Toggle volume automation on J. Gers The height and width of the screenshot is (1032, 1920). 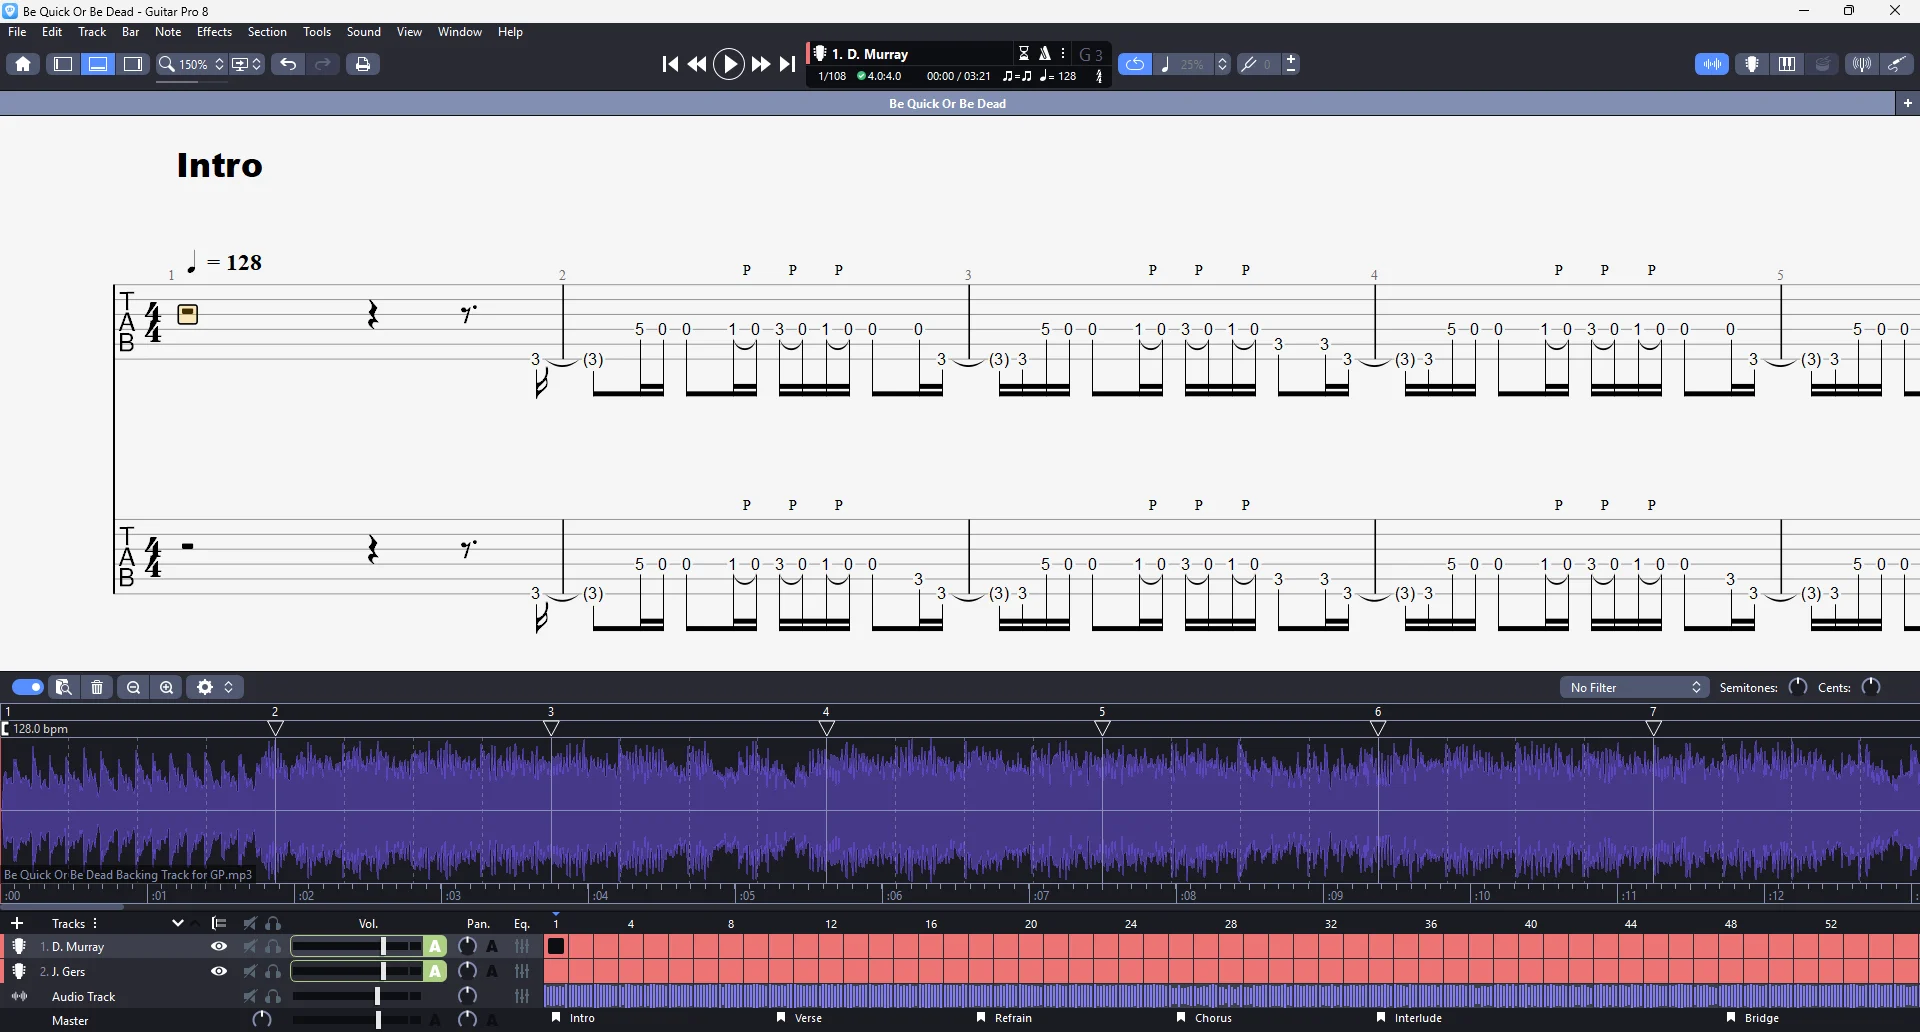click(x=435, y=971)
